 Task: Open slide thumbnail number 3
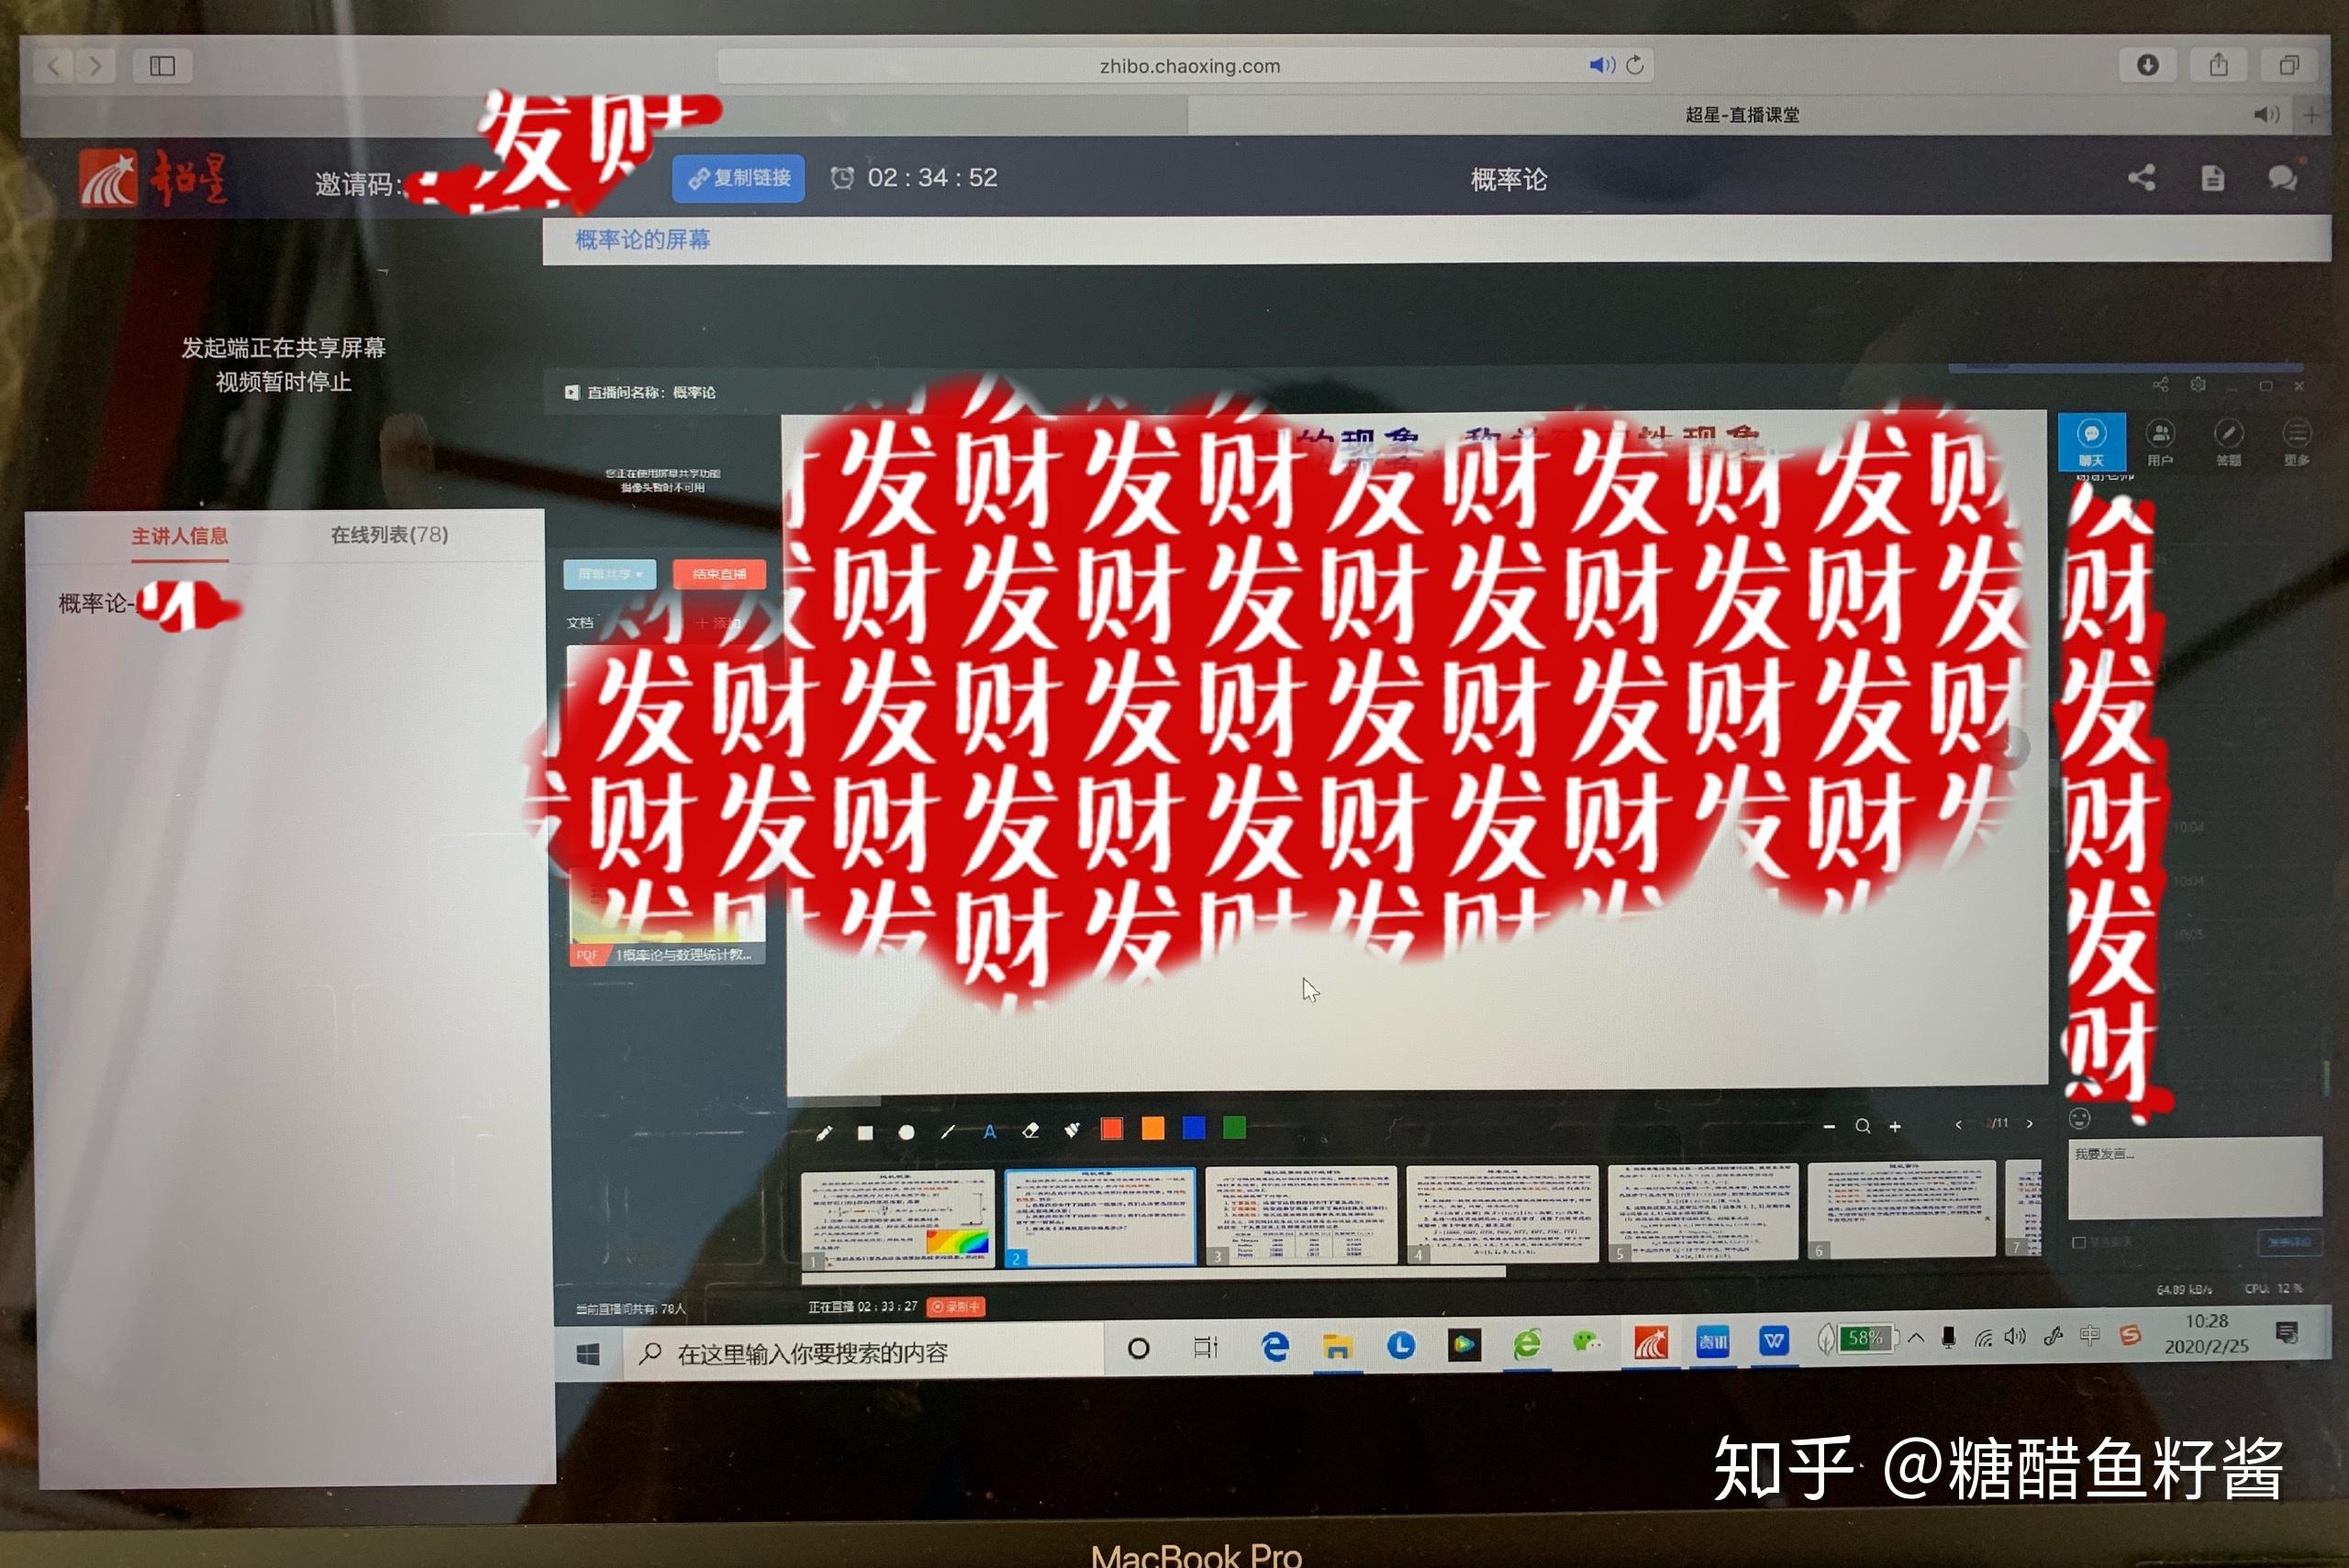[x=1301, y=1214]
